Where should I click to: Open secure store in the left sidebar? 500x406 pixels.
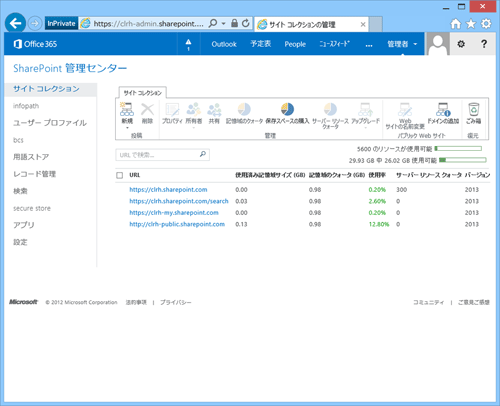pos(32,208)
